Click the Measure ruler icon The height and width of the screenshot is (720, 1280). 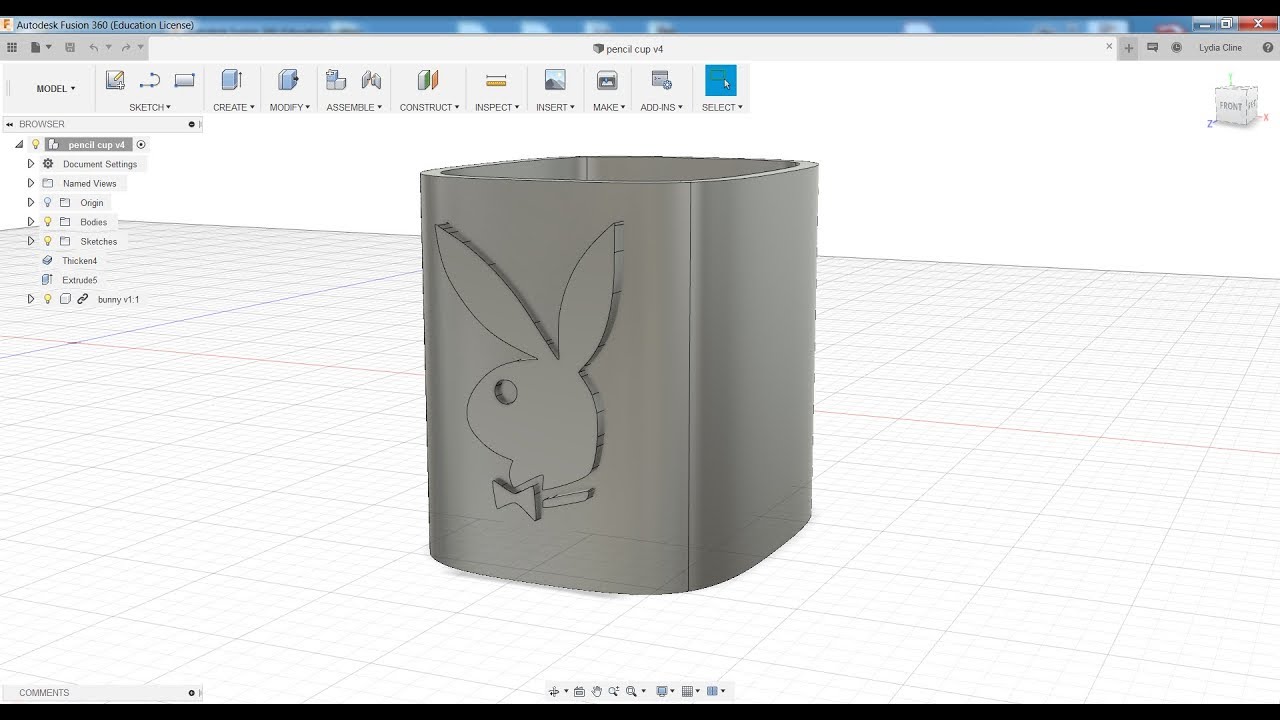496,81
